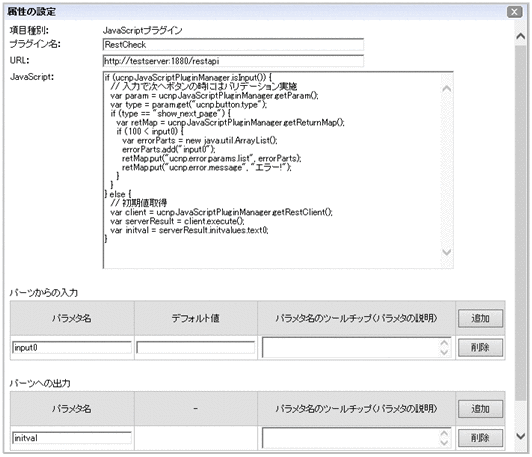
Task: Click パラメタ名 header in パーツからの入力 table
Action: pyautogui.click(x=72, y=318)
